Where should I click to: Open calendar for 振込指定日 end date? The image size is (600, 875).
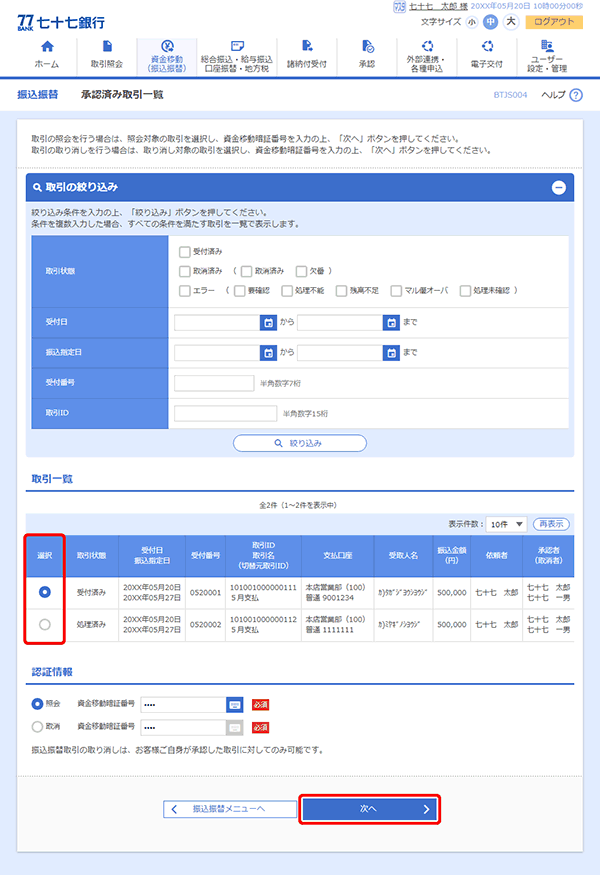coord(391,353)
